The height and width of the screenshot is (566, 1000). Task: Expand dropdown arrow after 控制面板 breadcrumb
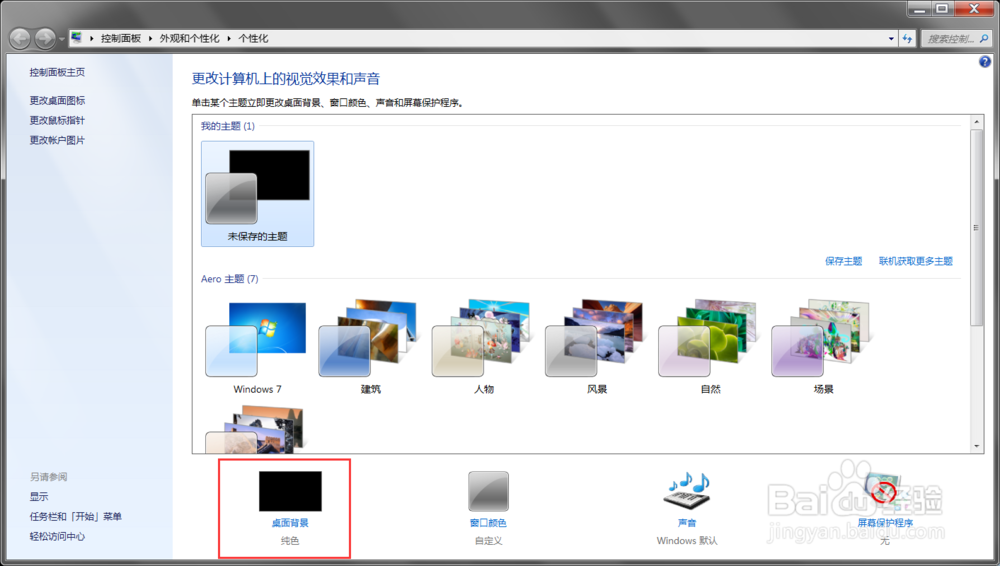[x=151, y=38]
